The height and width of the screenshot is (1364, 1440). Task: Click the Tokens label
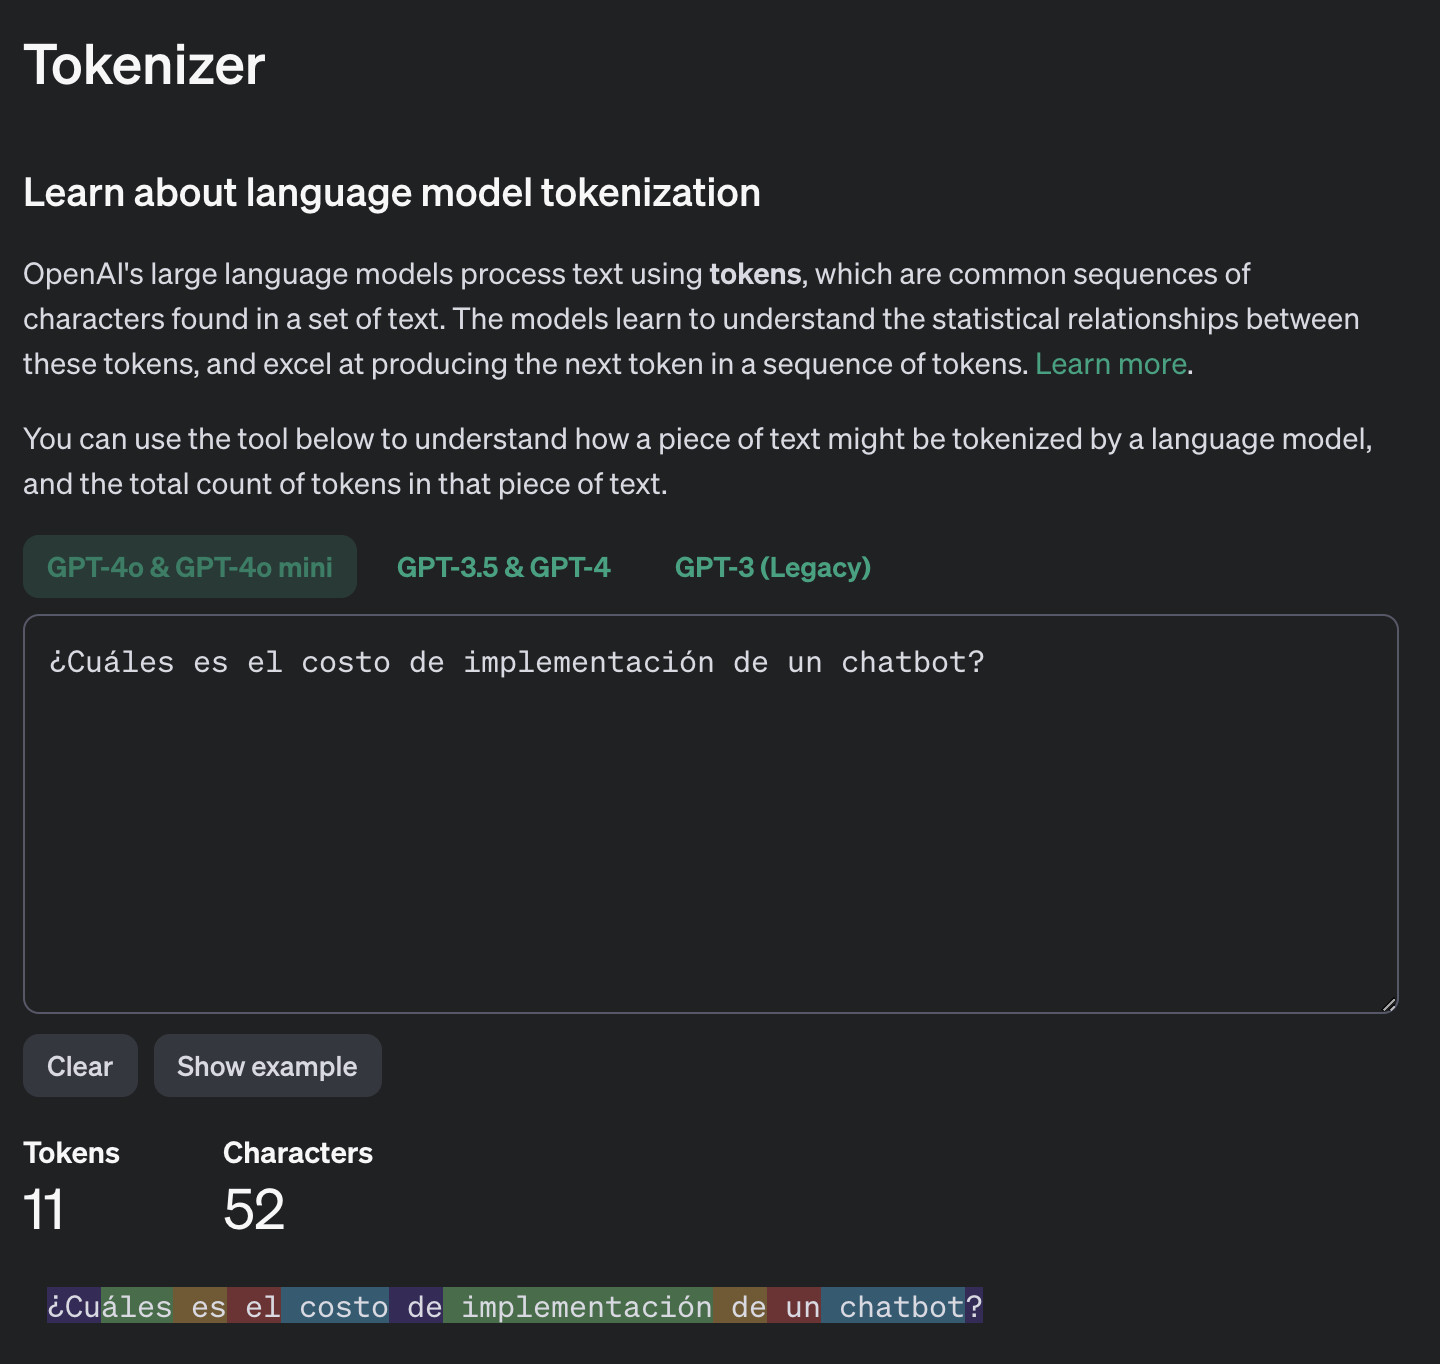pos(71,1153)
